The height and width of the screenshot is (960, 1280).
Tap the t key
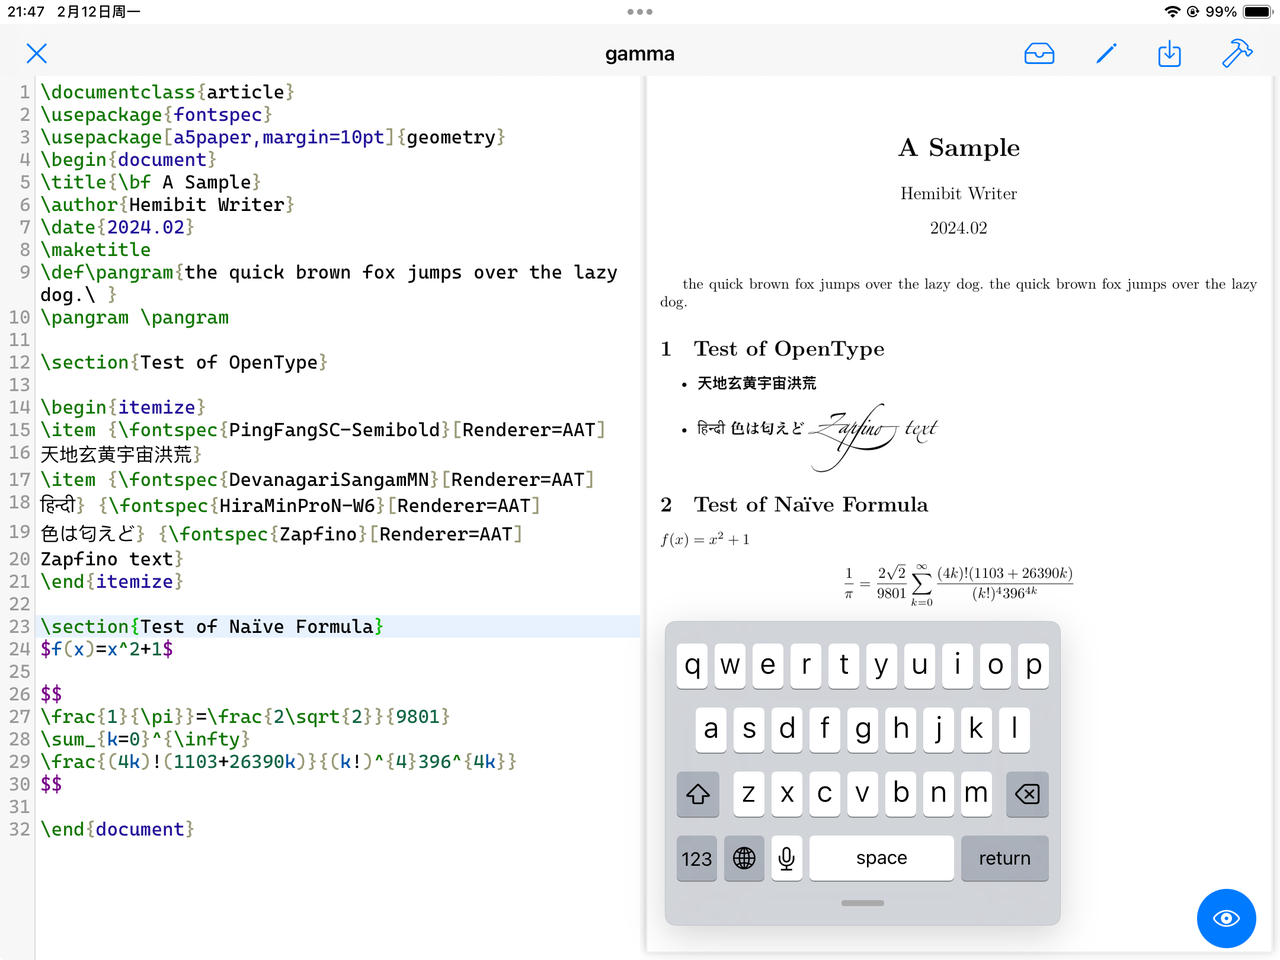844,665
